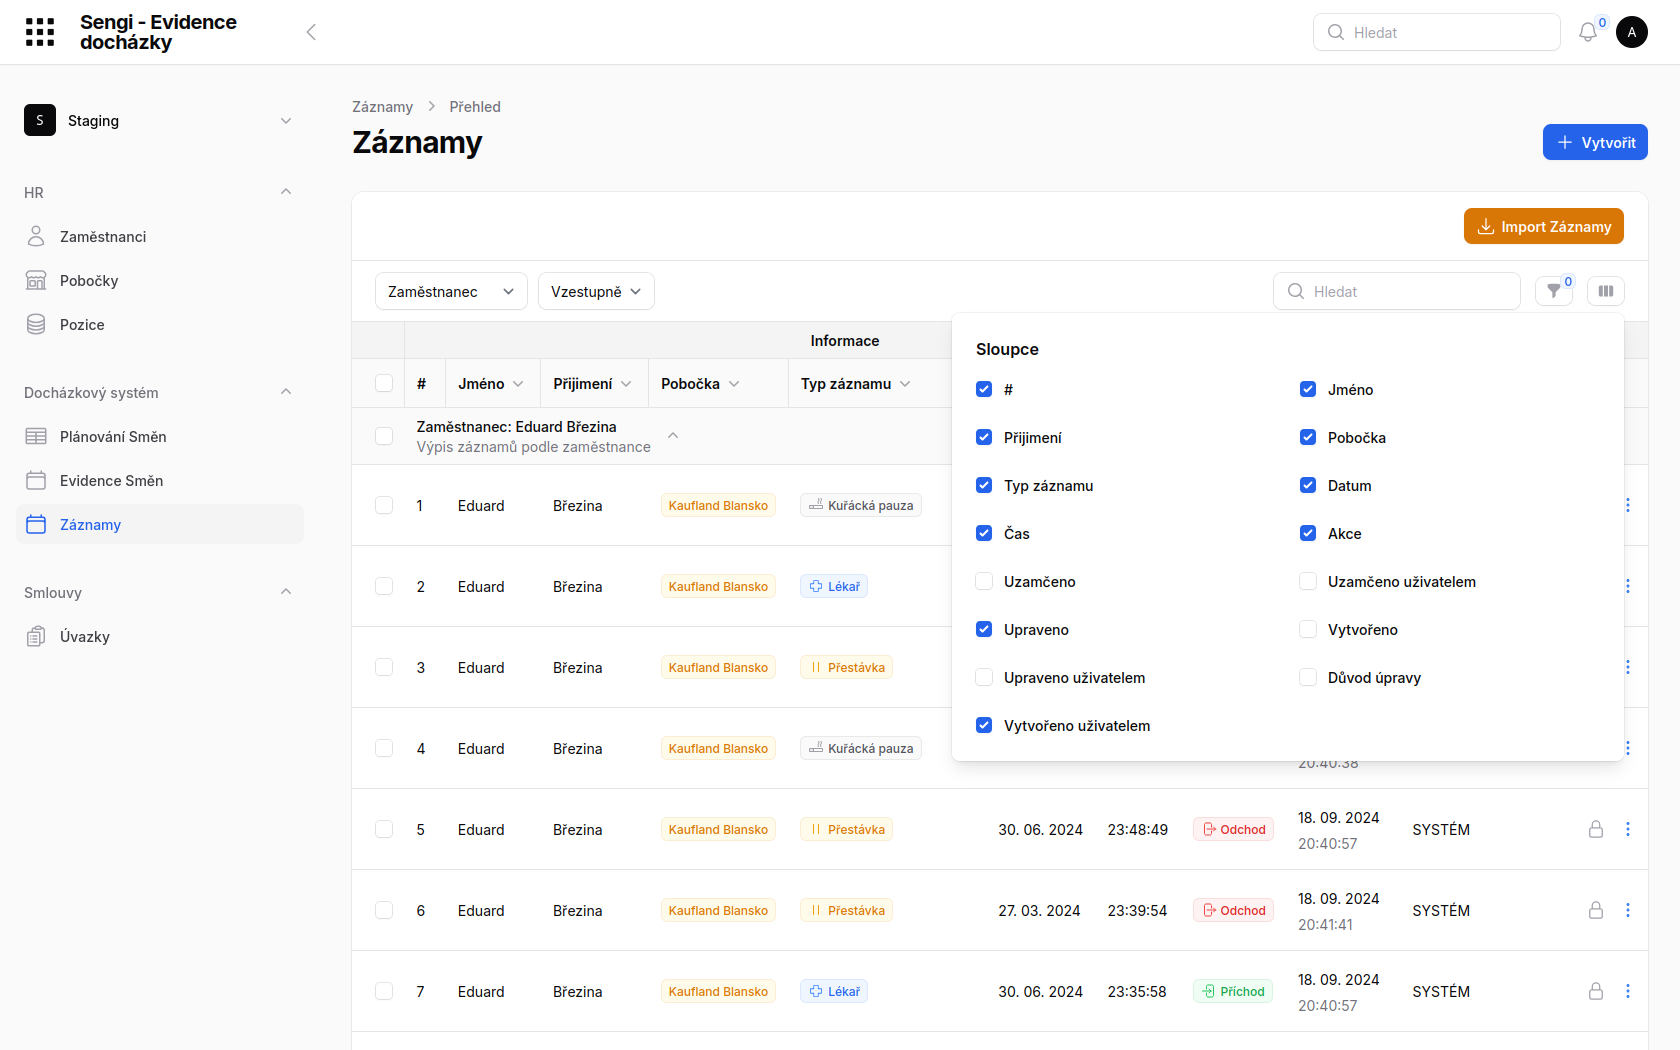Enable the Vytvořeno column checkbox
The width and height of the screenshot is (1680, 1050).
coord(1308,629)
